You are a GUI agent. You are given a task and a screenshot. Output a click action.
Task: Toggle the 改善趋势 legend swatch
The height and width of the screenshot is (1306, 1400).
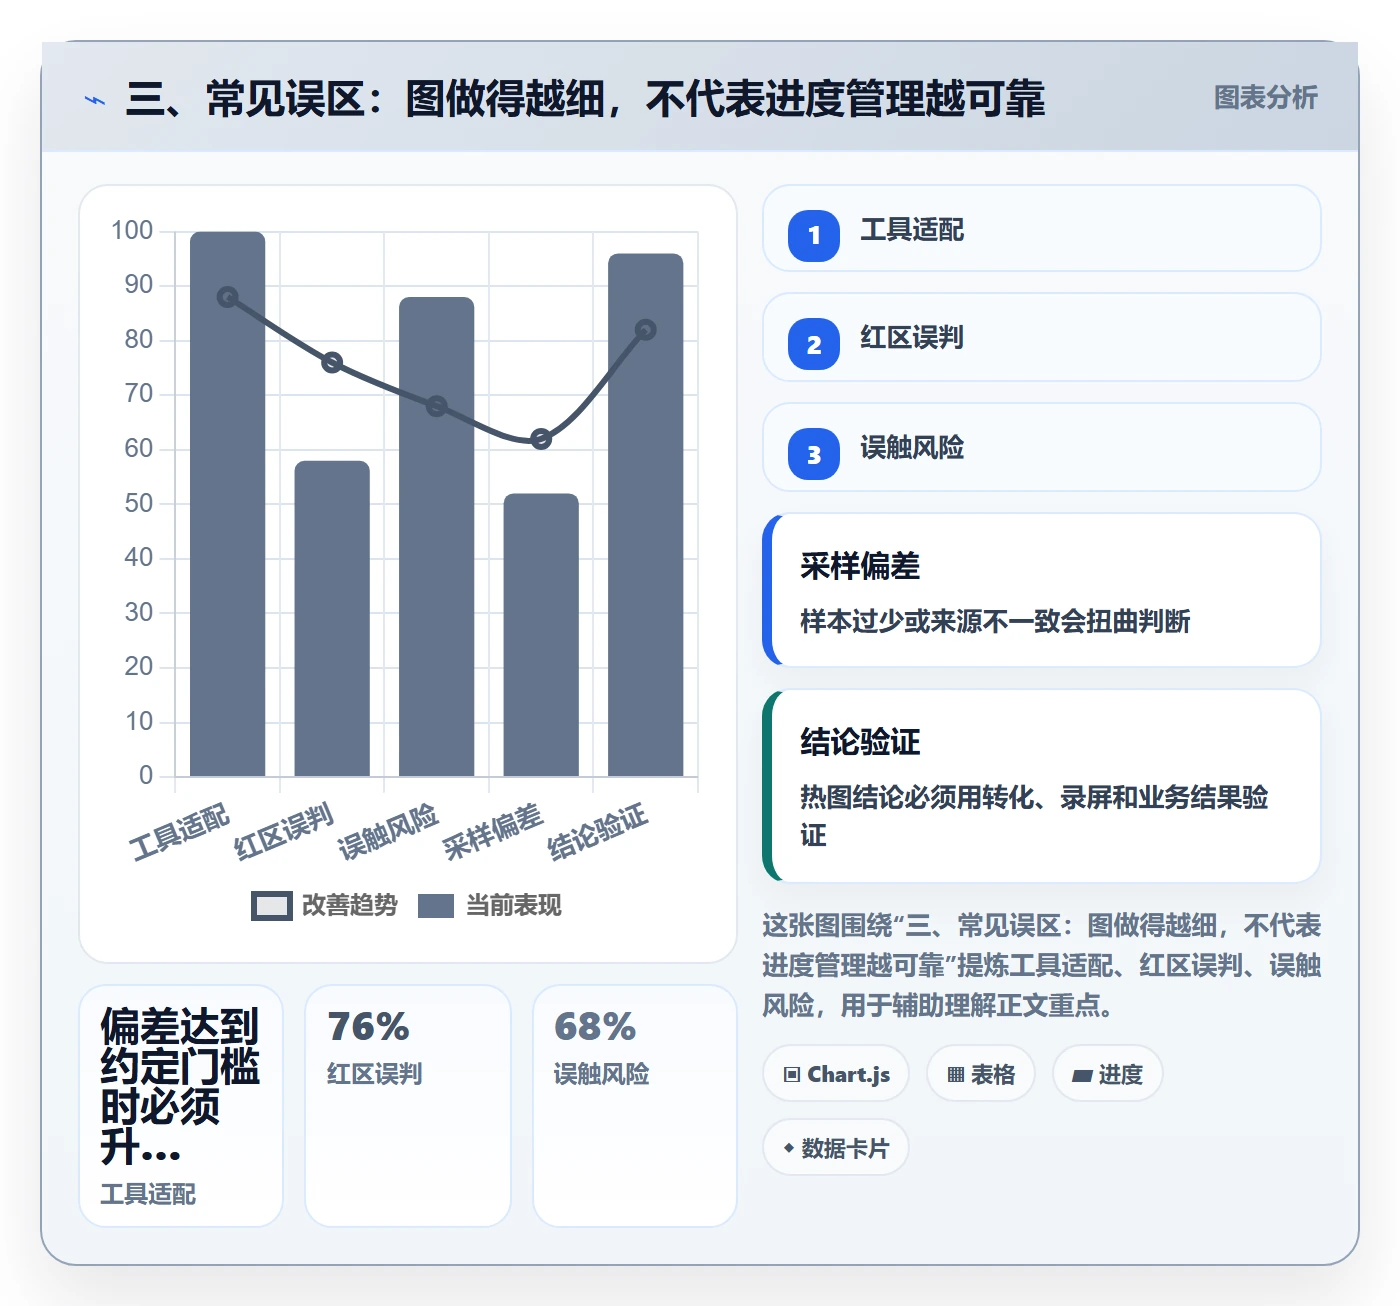271,906
